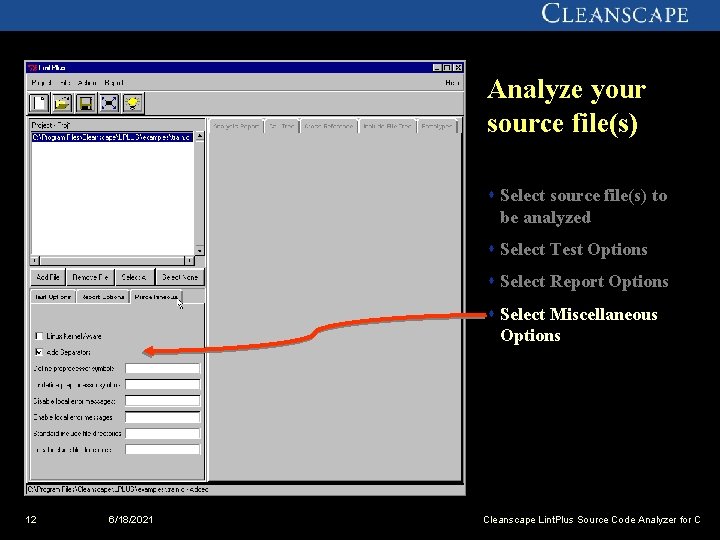Screen dimensions: 720x540
Task: Click the Undefine preprocessor symbols input field
Action: [163, 385]
